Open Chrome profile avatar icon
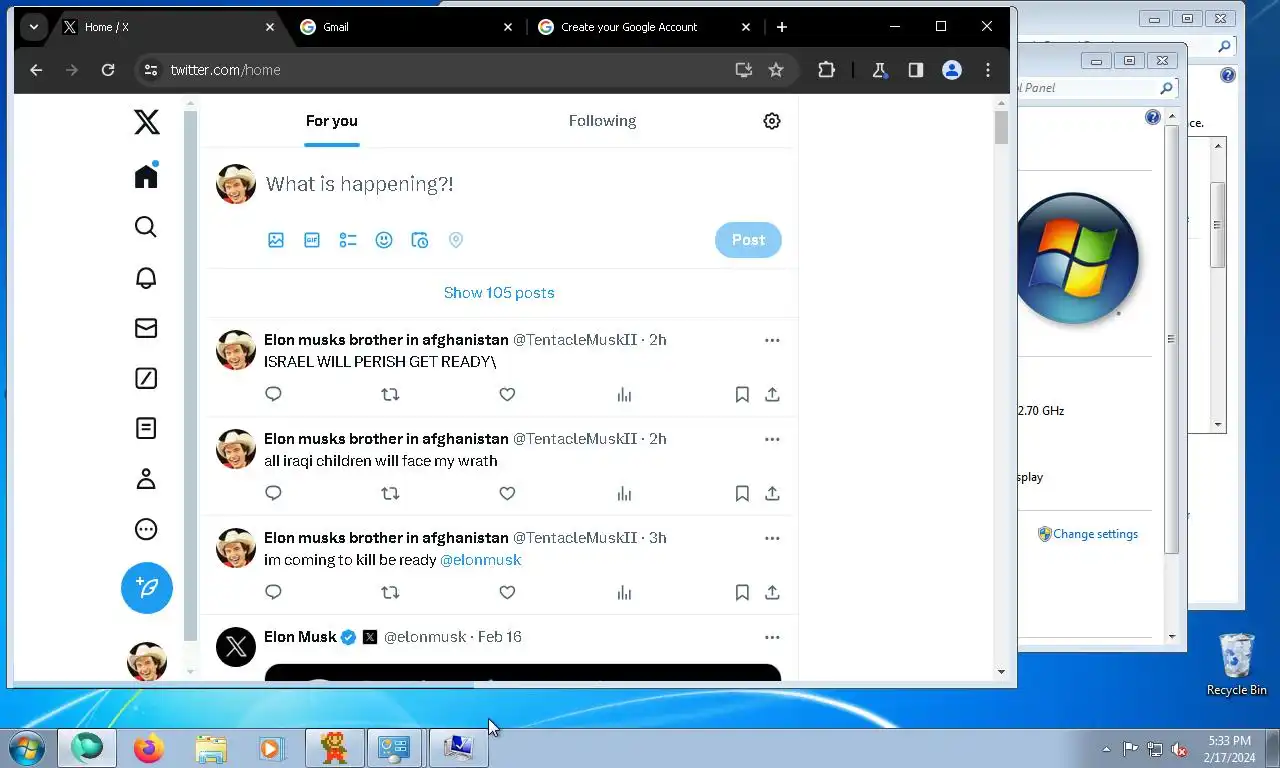The width and height of the screenshot is (1280, 768). tap(952, 70)
